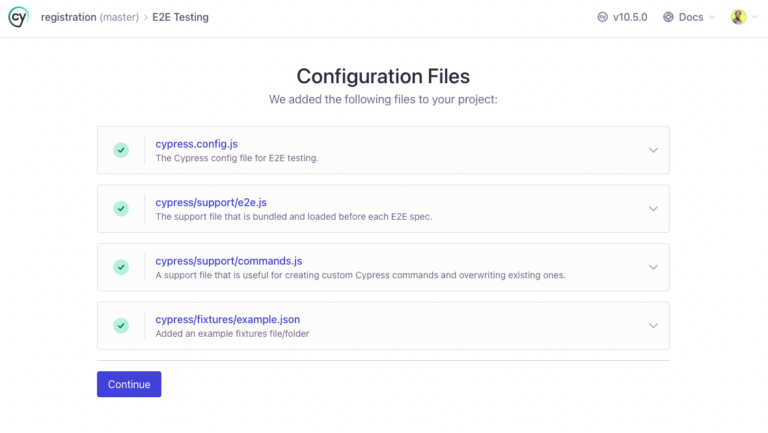Go to the registration project breadcrumb
Viewport: 768px width, 433px height.
click(68, 17)
